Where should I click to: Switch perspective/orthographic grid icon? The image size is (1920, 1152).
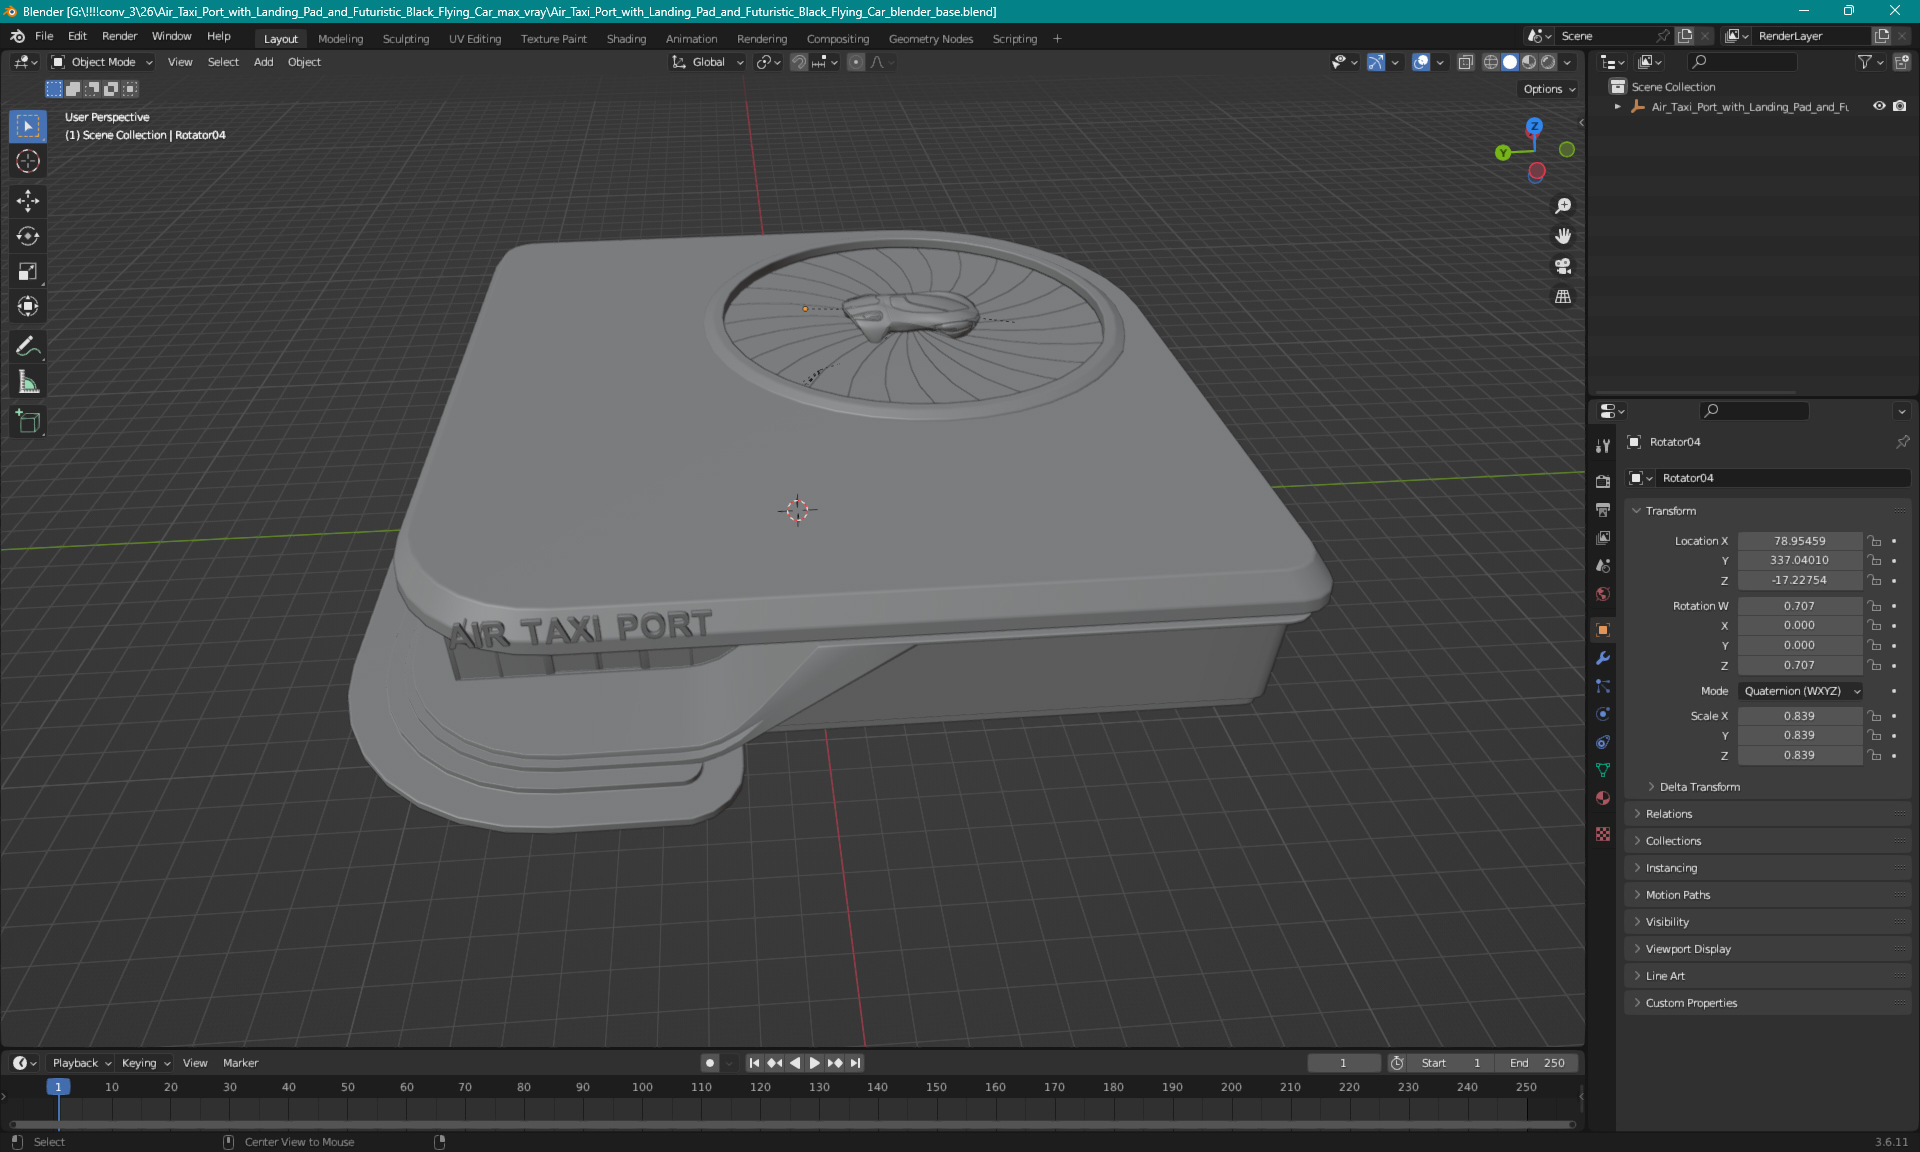click(x=1563, y=297)
